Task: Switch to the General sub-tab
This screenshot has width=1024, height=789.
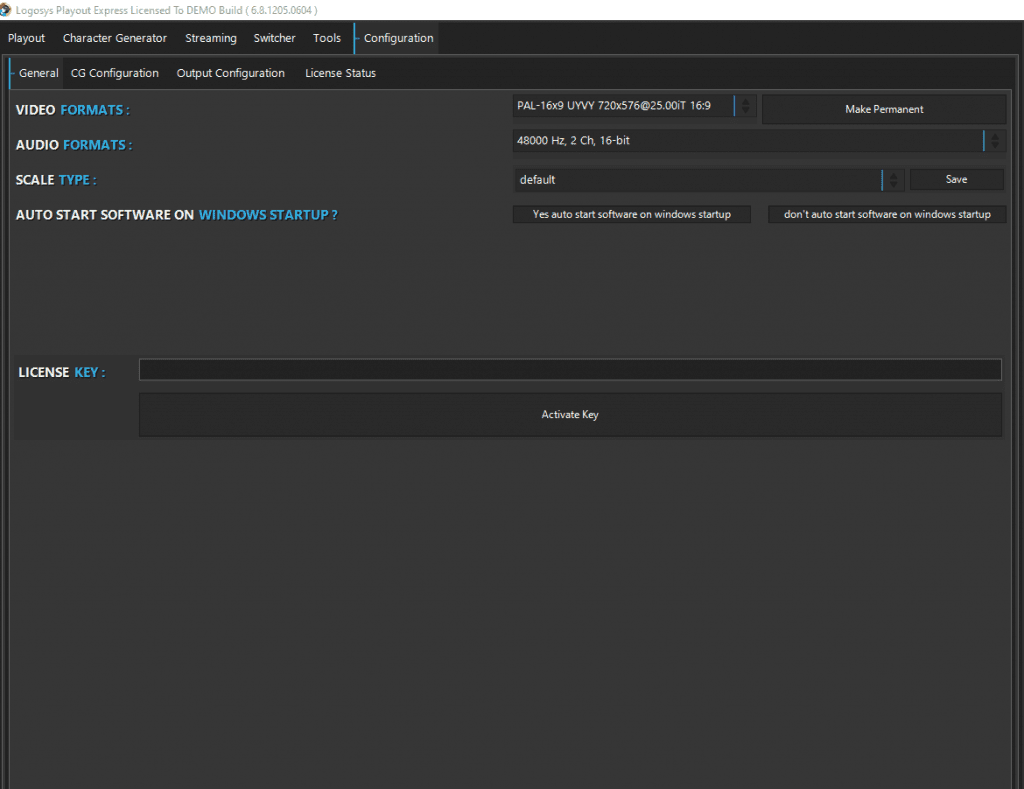Action: point(38,74)
